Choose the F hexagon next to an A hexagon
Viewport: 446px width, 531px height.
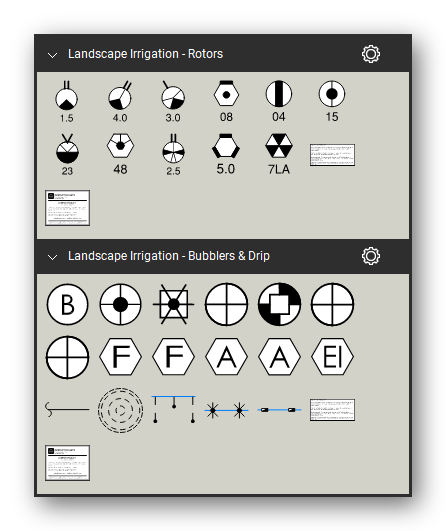pos(173,357)
